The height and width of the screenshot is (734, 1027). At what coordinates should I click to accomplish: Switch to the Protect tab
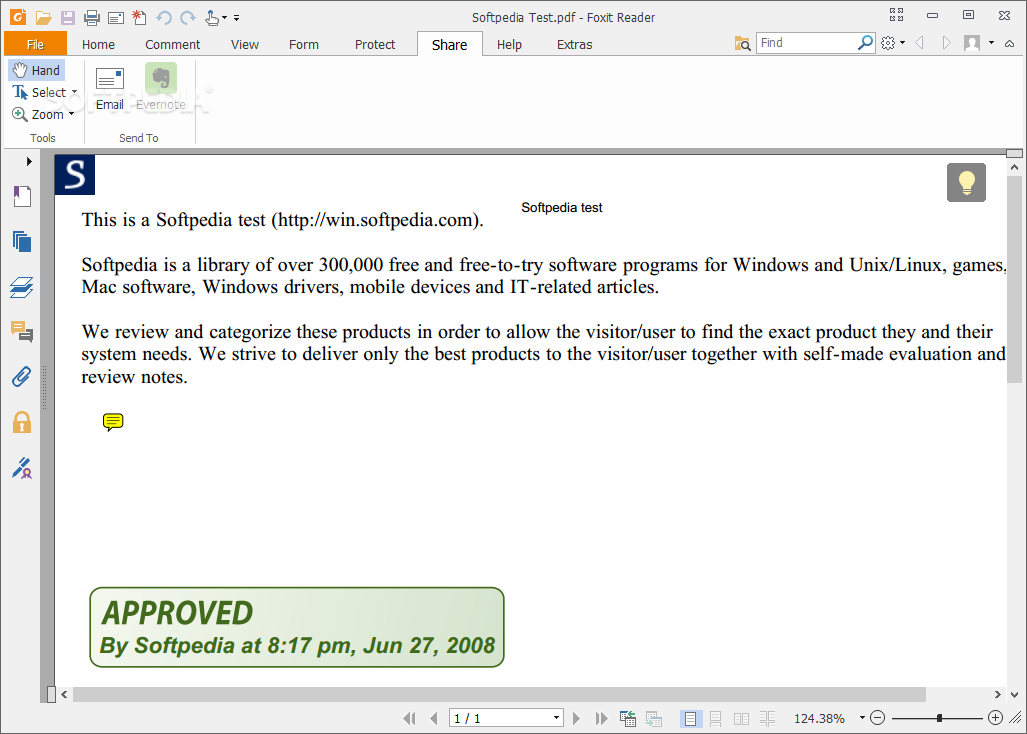tap(375, 44)
